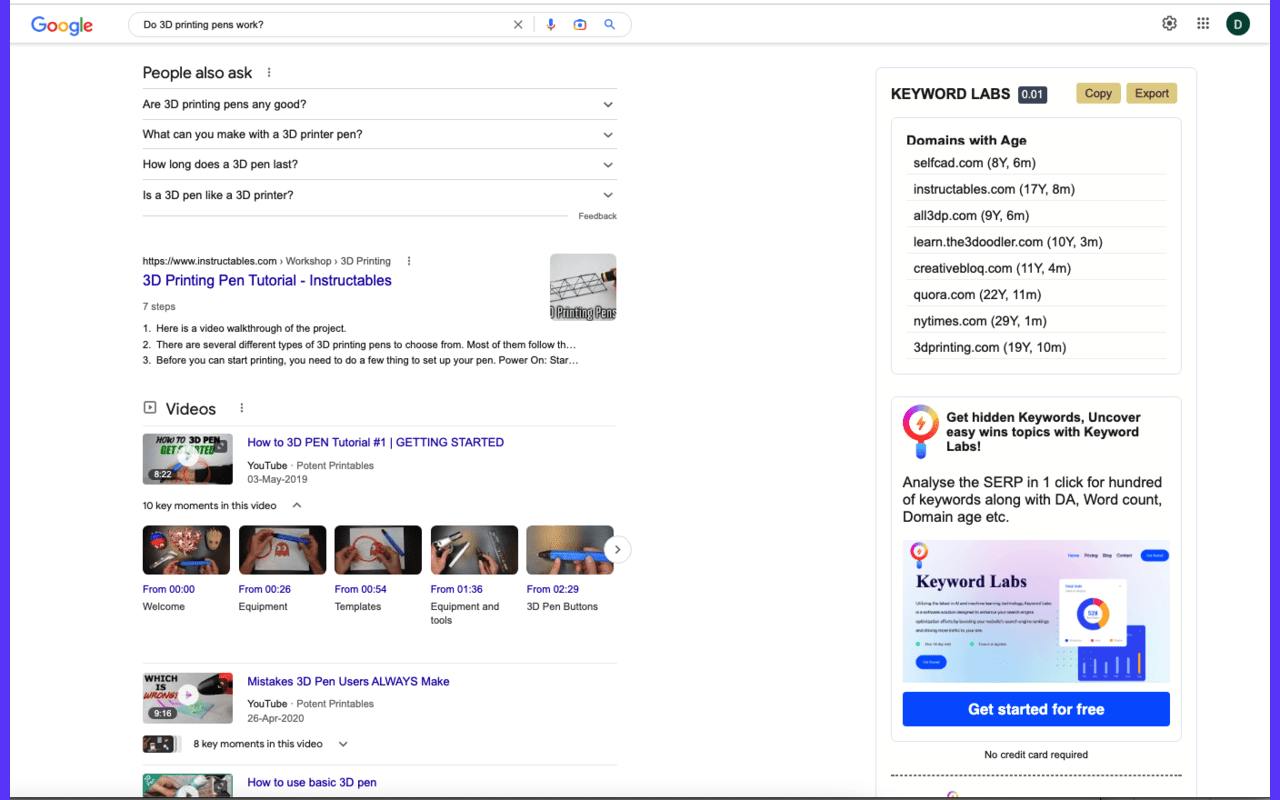Collapse 10 key moments in this video
The image size is (1280, 800).
click(x=222, y=506)
